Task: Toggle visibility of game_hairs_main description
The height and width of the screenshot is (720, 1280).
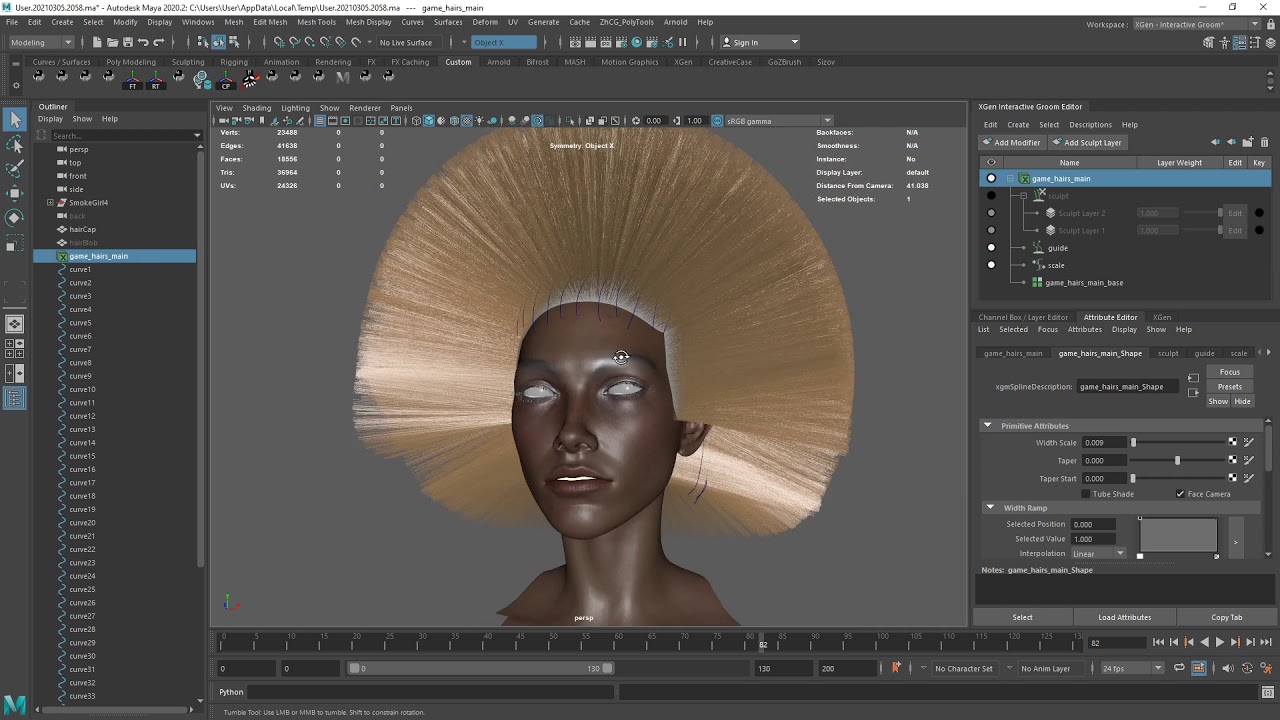Action: coord(991,178)
